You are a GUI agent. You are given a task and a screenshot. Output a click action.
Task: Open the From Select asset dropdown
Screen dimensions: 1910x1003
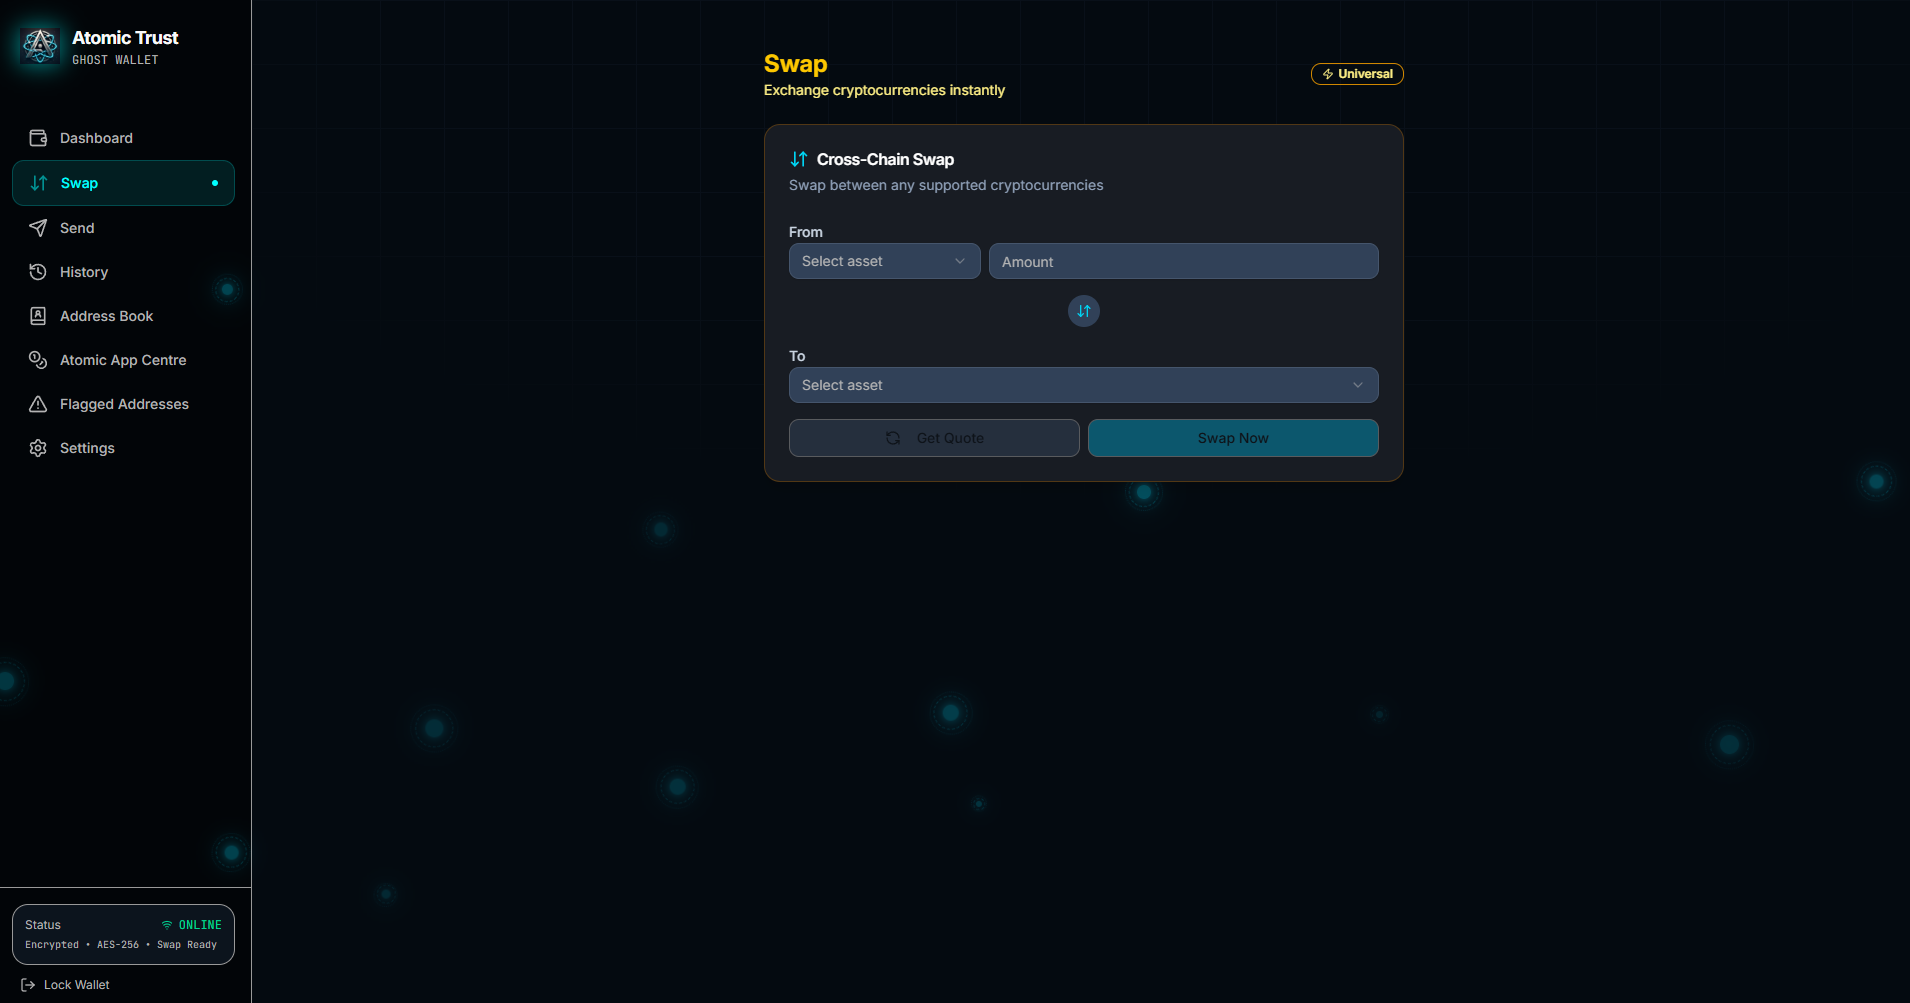coord(885,261)
